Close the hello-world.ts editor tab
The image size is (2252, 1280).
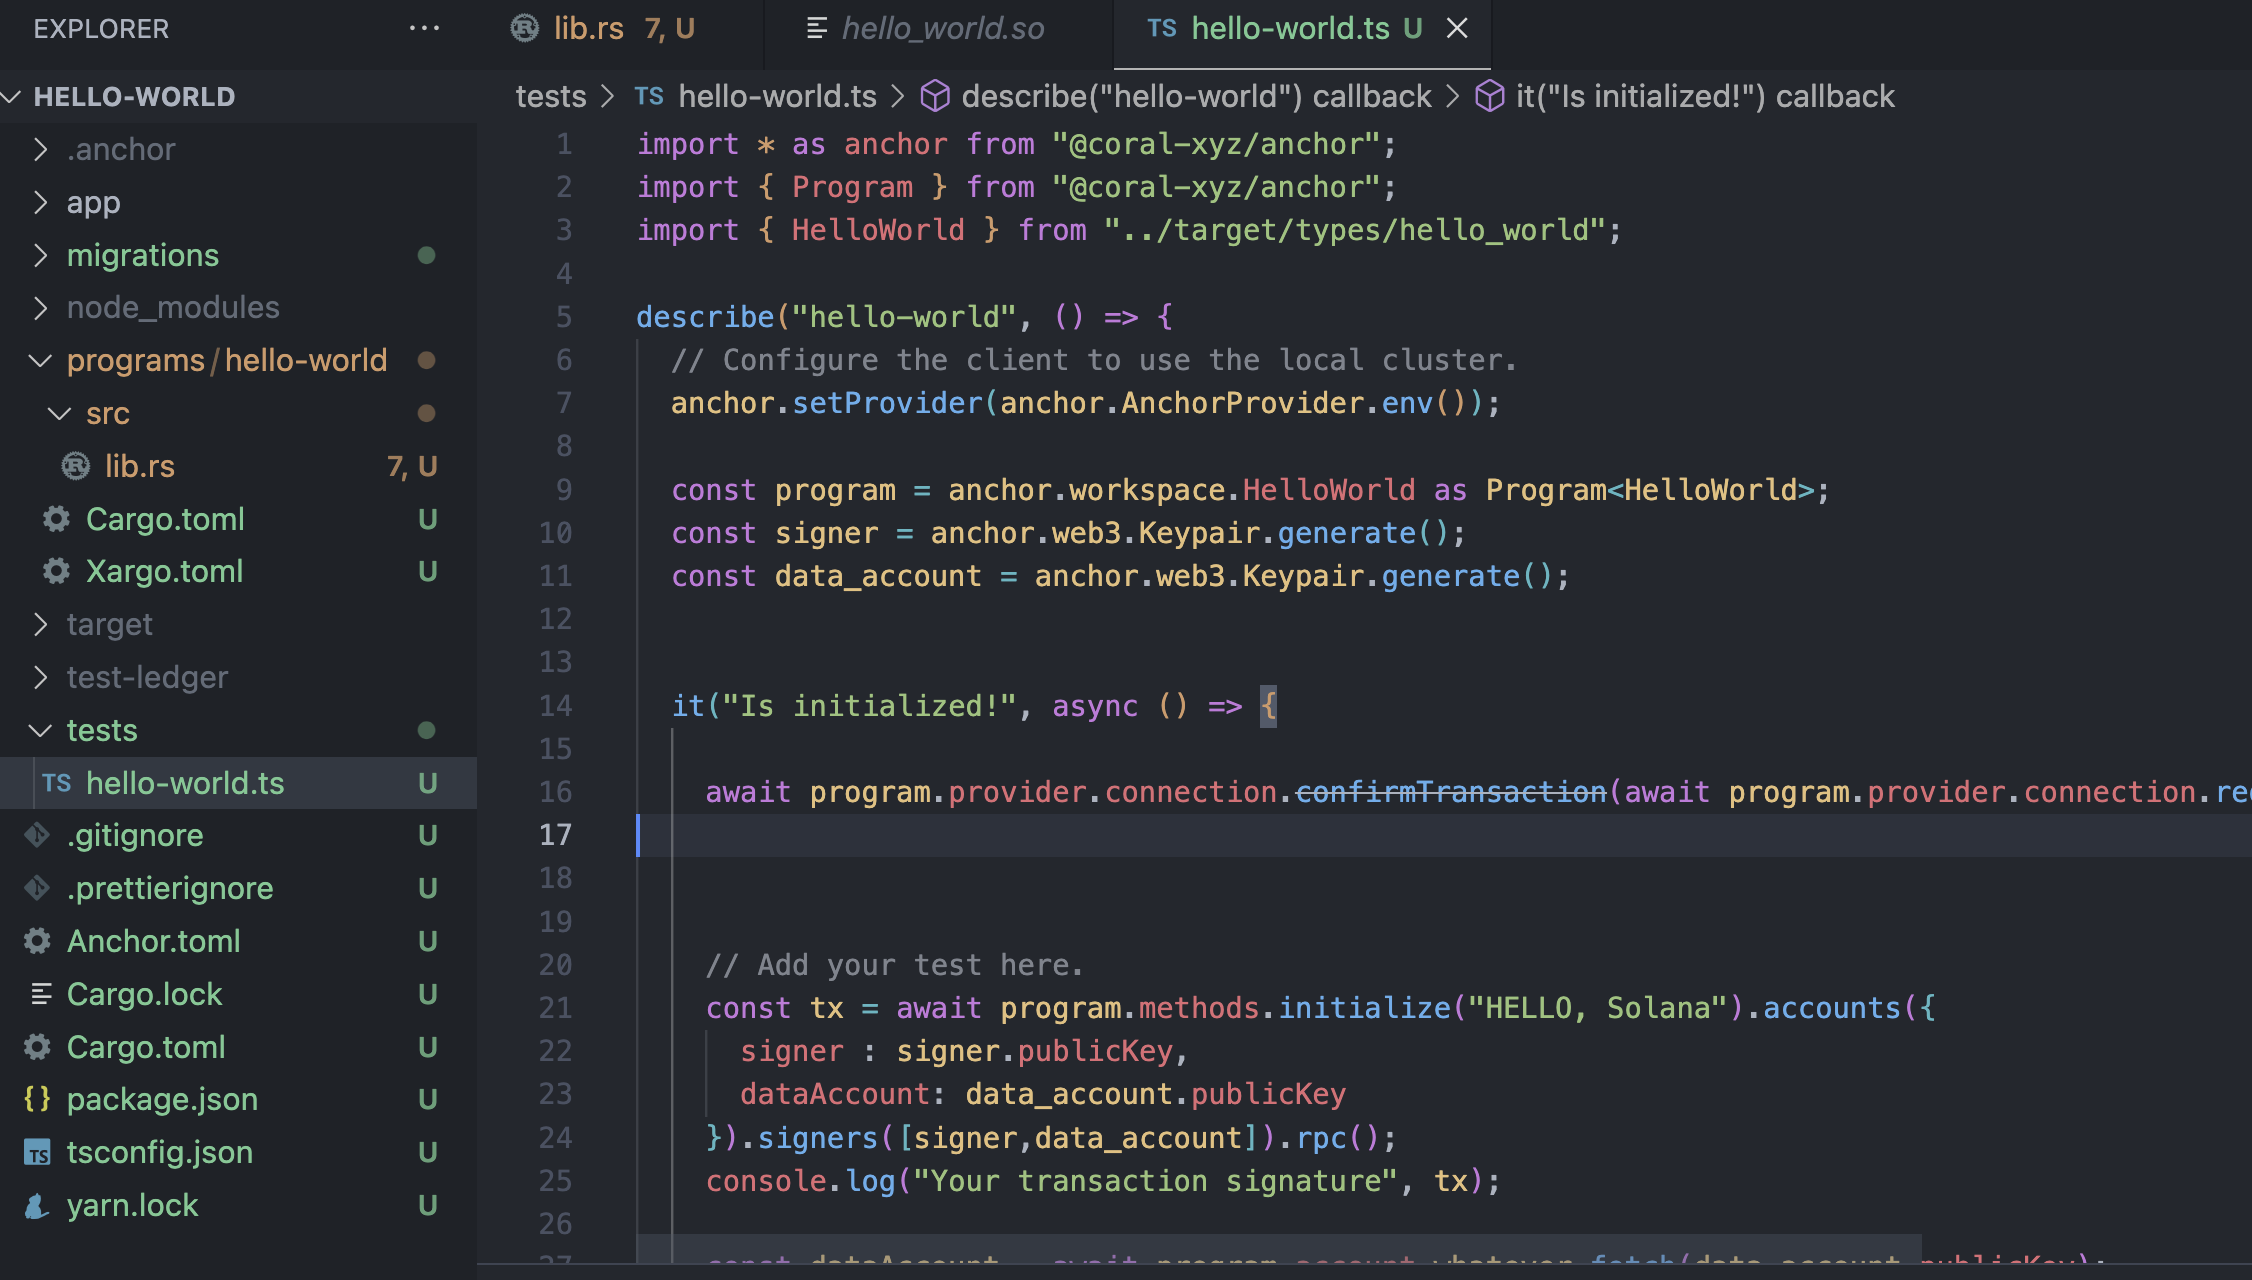click(x=1457, y=28)
